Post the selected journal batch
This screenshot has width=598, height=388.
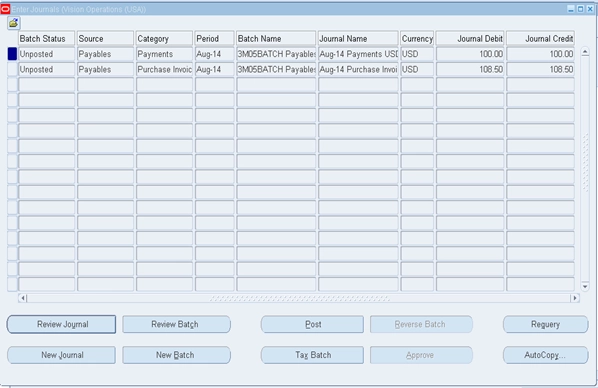[x=312, y=324]
